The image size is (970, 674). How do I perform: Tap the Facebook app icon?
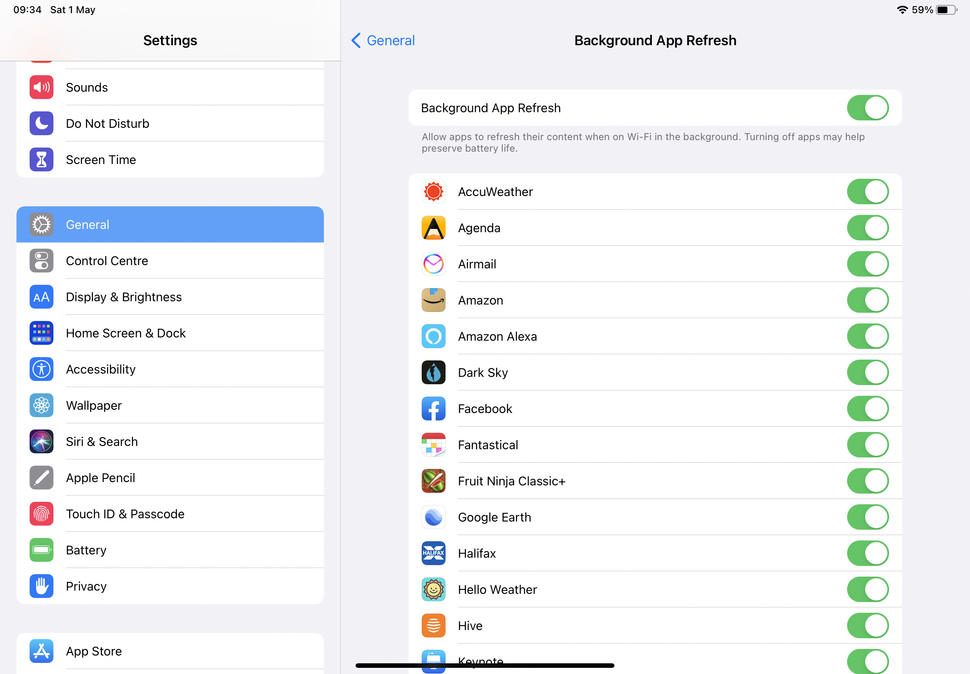point(433,408)
